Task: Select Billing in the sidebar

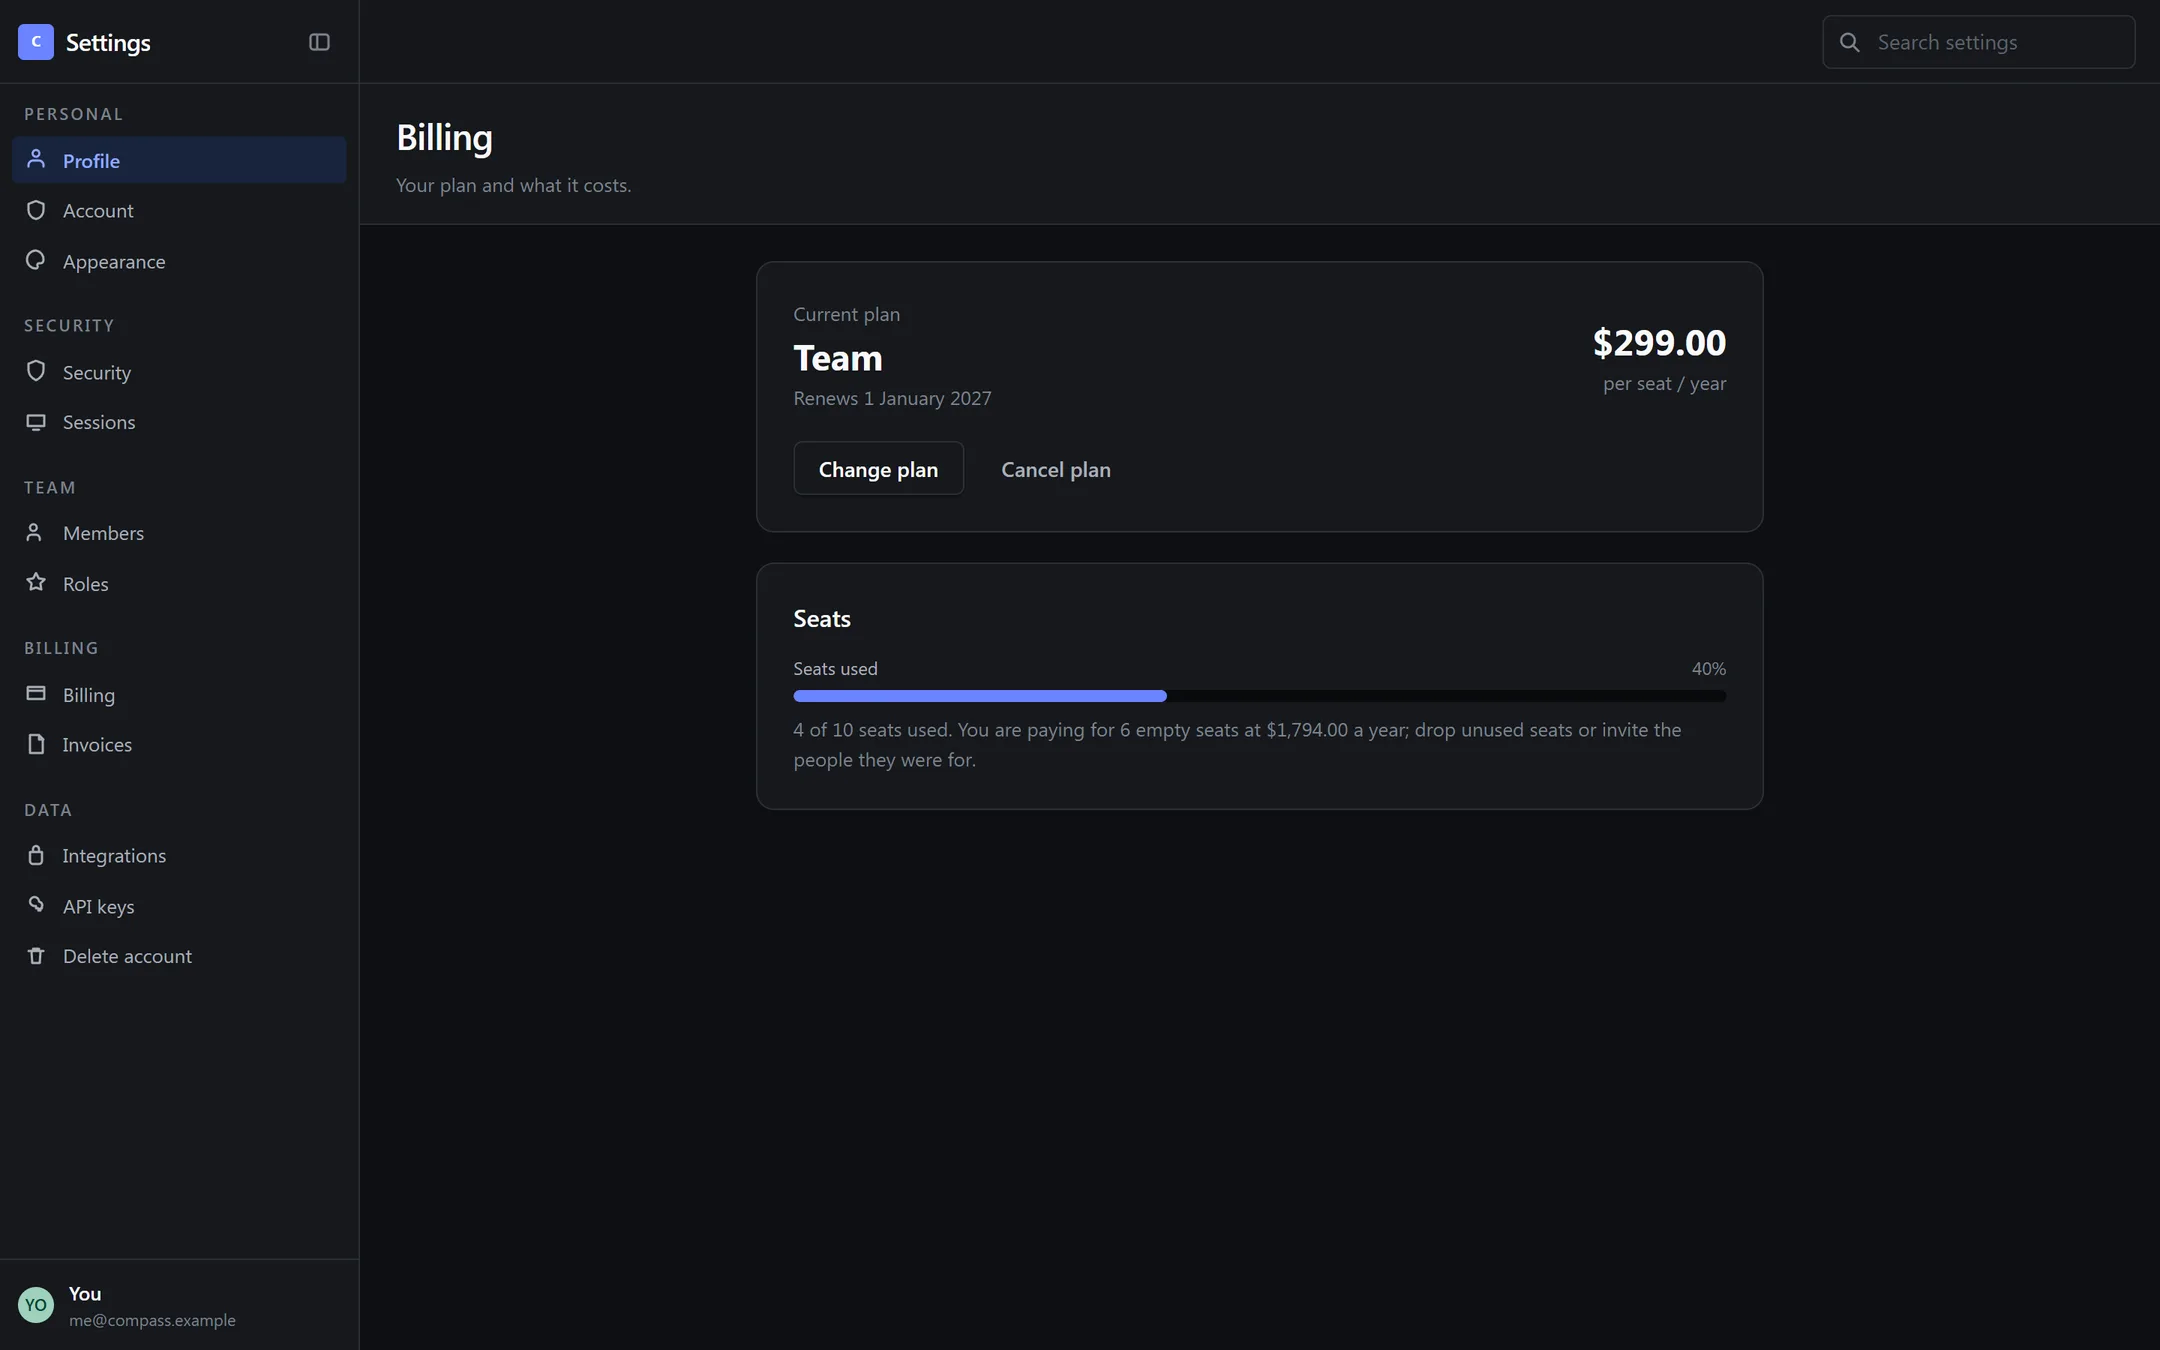Action: pyautogui.click(x=179, y=694)
